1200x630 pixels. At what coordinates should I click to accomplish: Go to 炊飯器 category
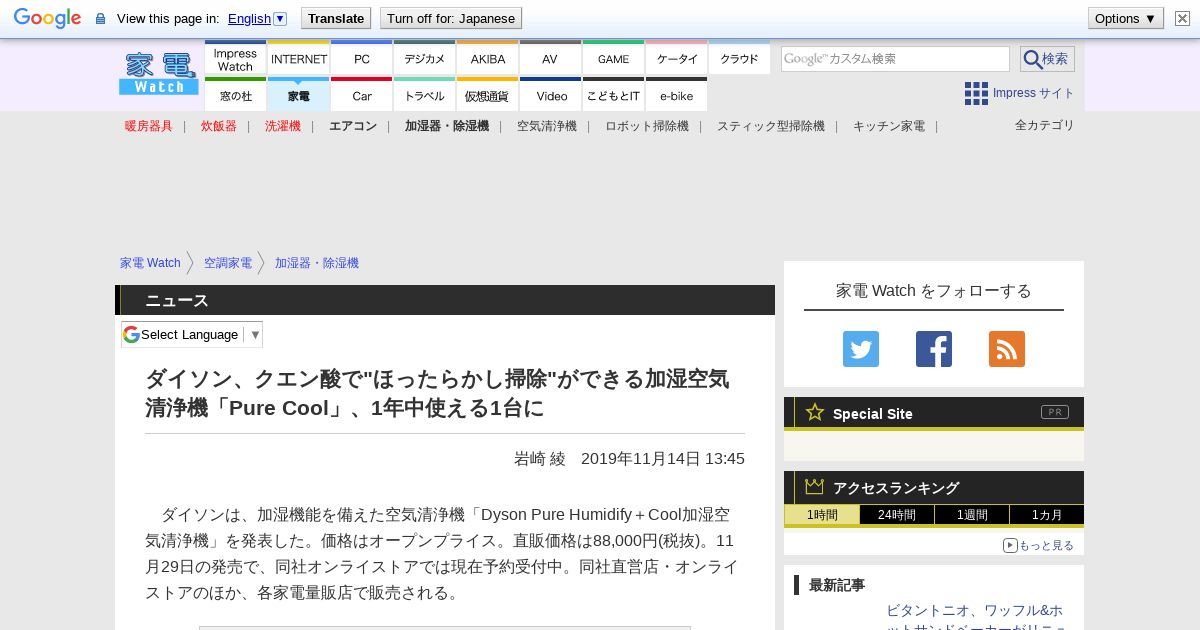pyautogui.click(x=219, y=126)
